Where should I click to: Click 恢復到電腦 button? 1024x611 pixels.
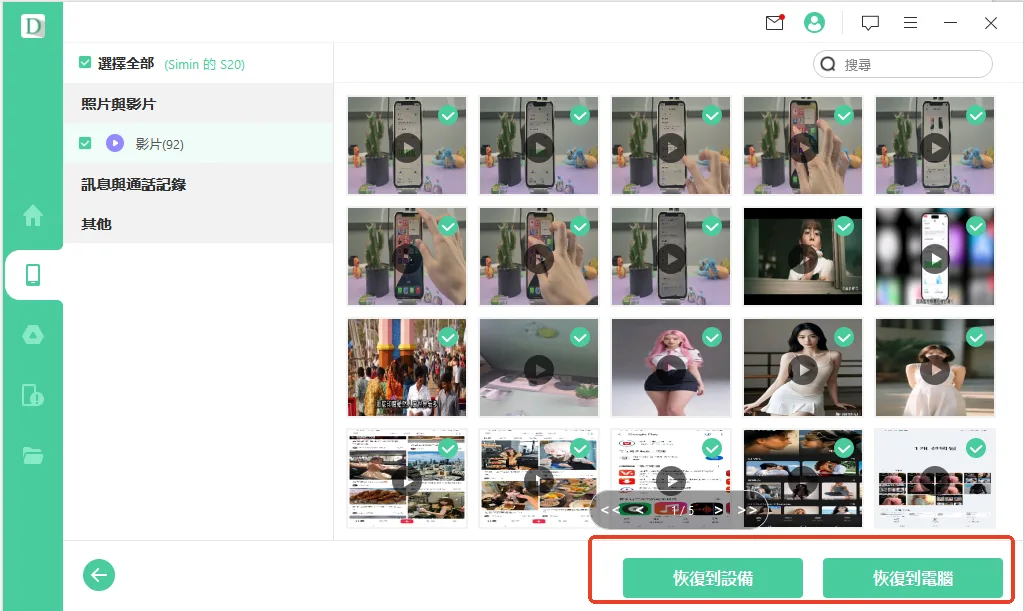click(912, 578)
